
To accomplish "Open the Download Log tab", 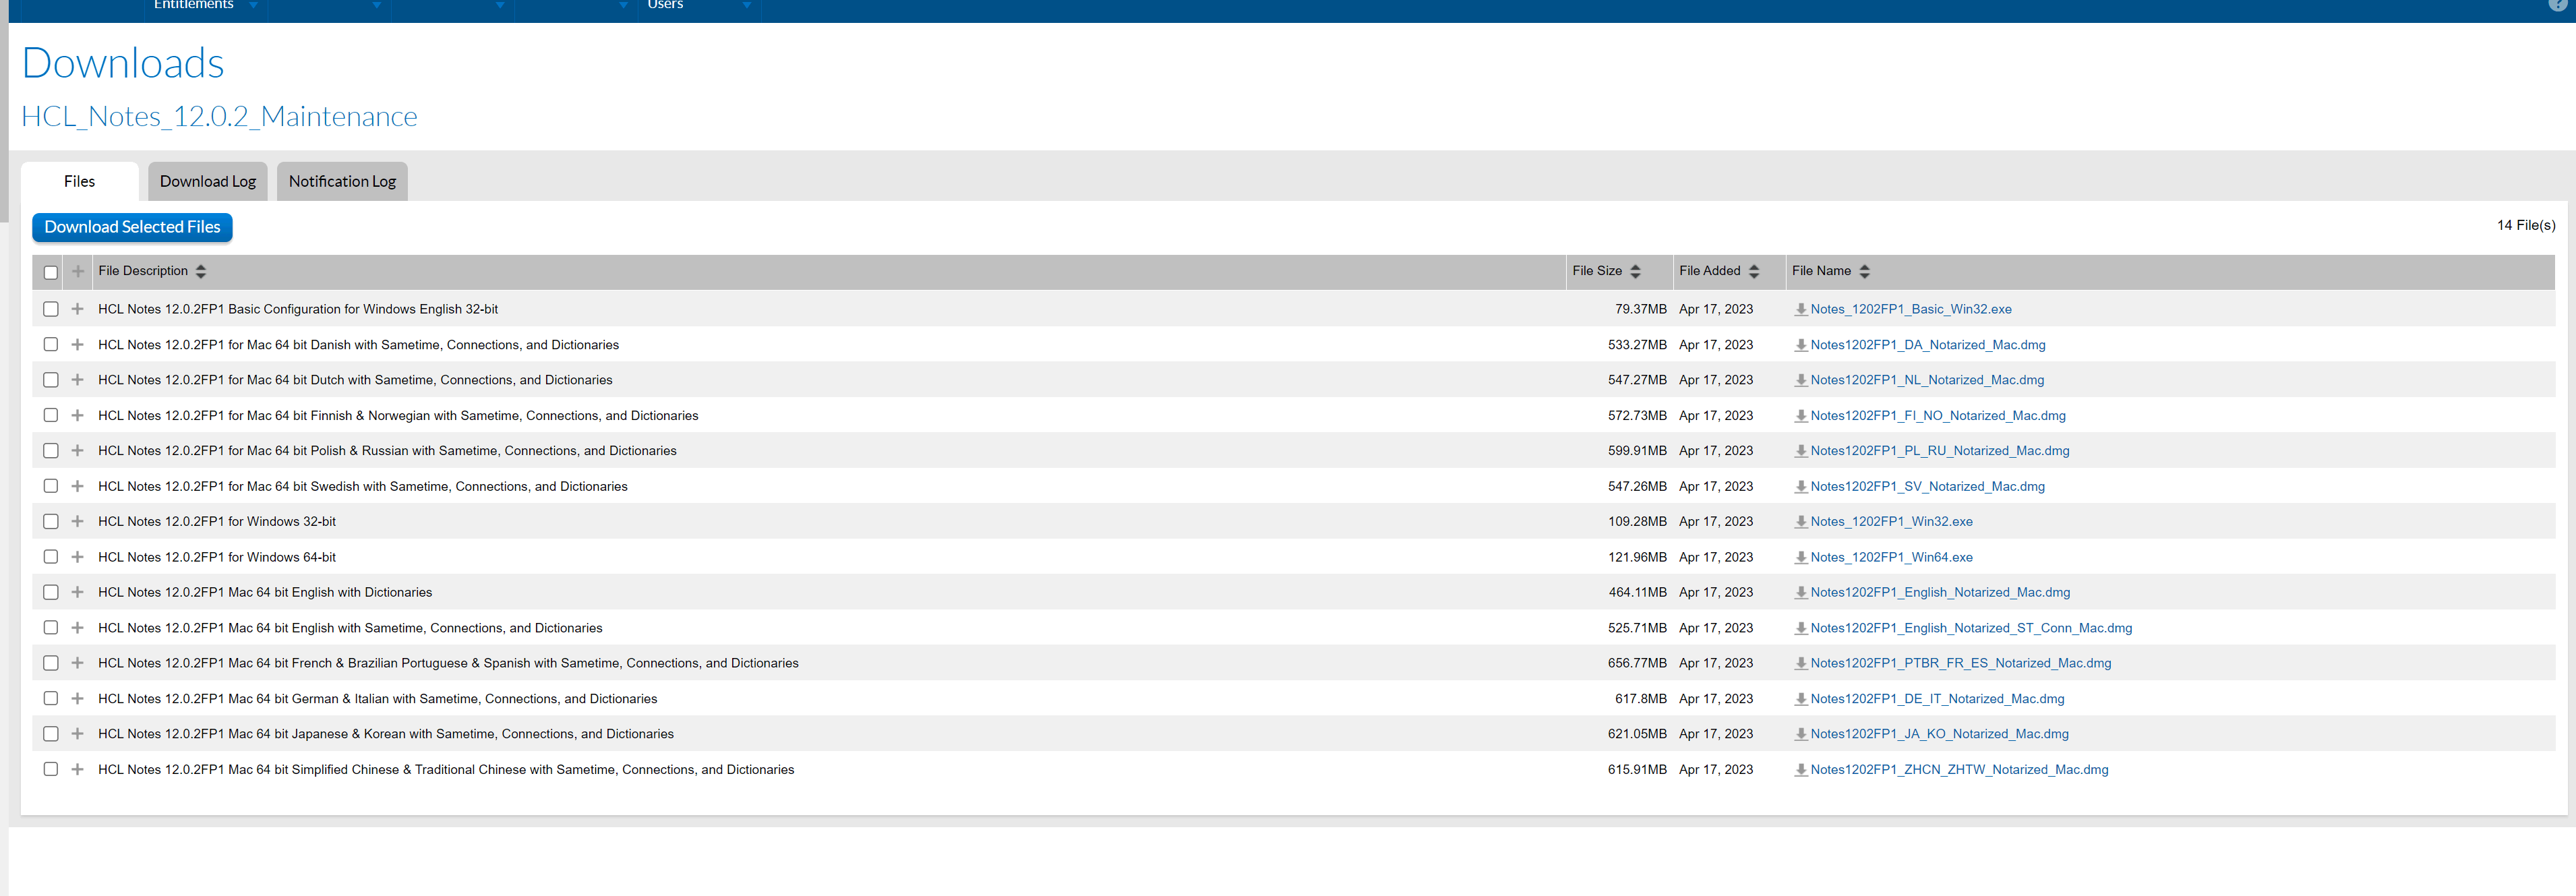I will [x=208, y=181].
